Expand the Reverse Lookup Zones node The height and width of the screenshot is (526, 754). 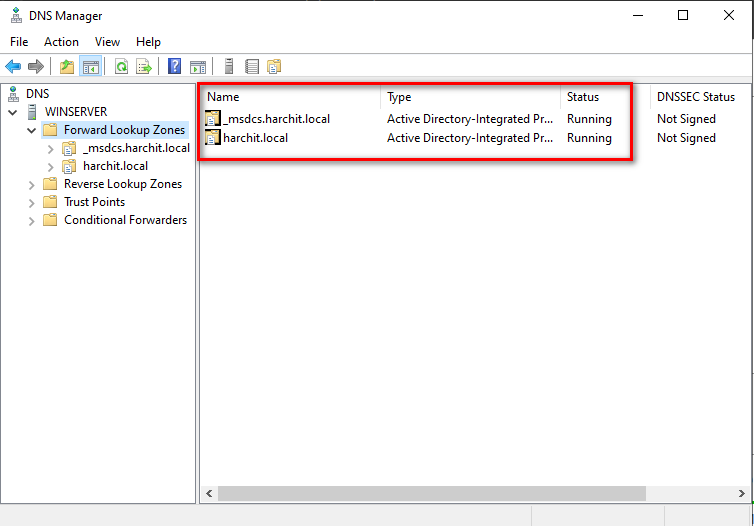[32, 184]
